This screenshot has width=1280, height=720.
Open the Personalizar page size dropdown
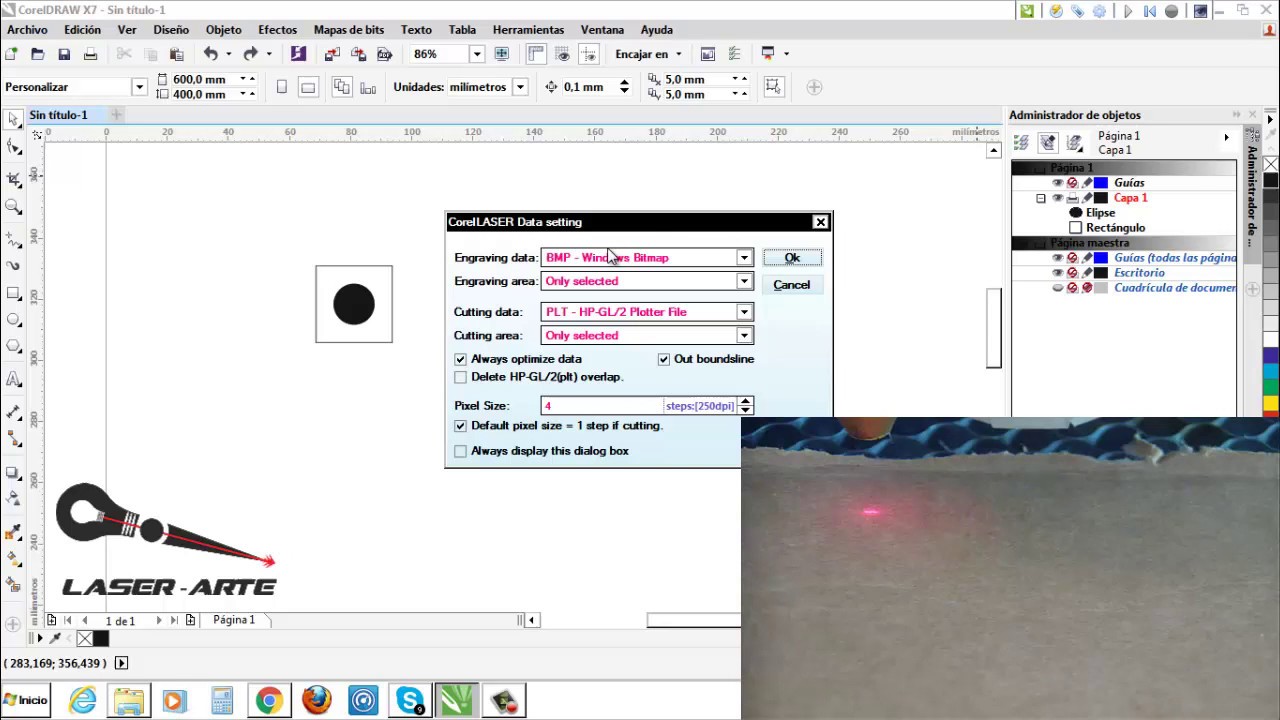[139, 87]
